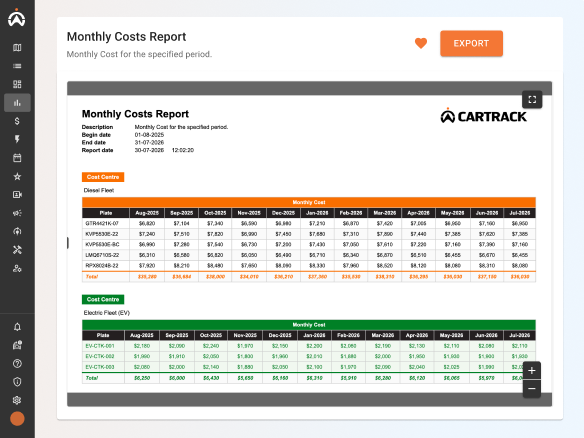This screenshot has width=584, height=438.
Task: Toggle the favorite heart icon
Action: [421, 43]
